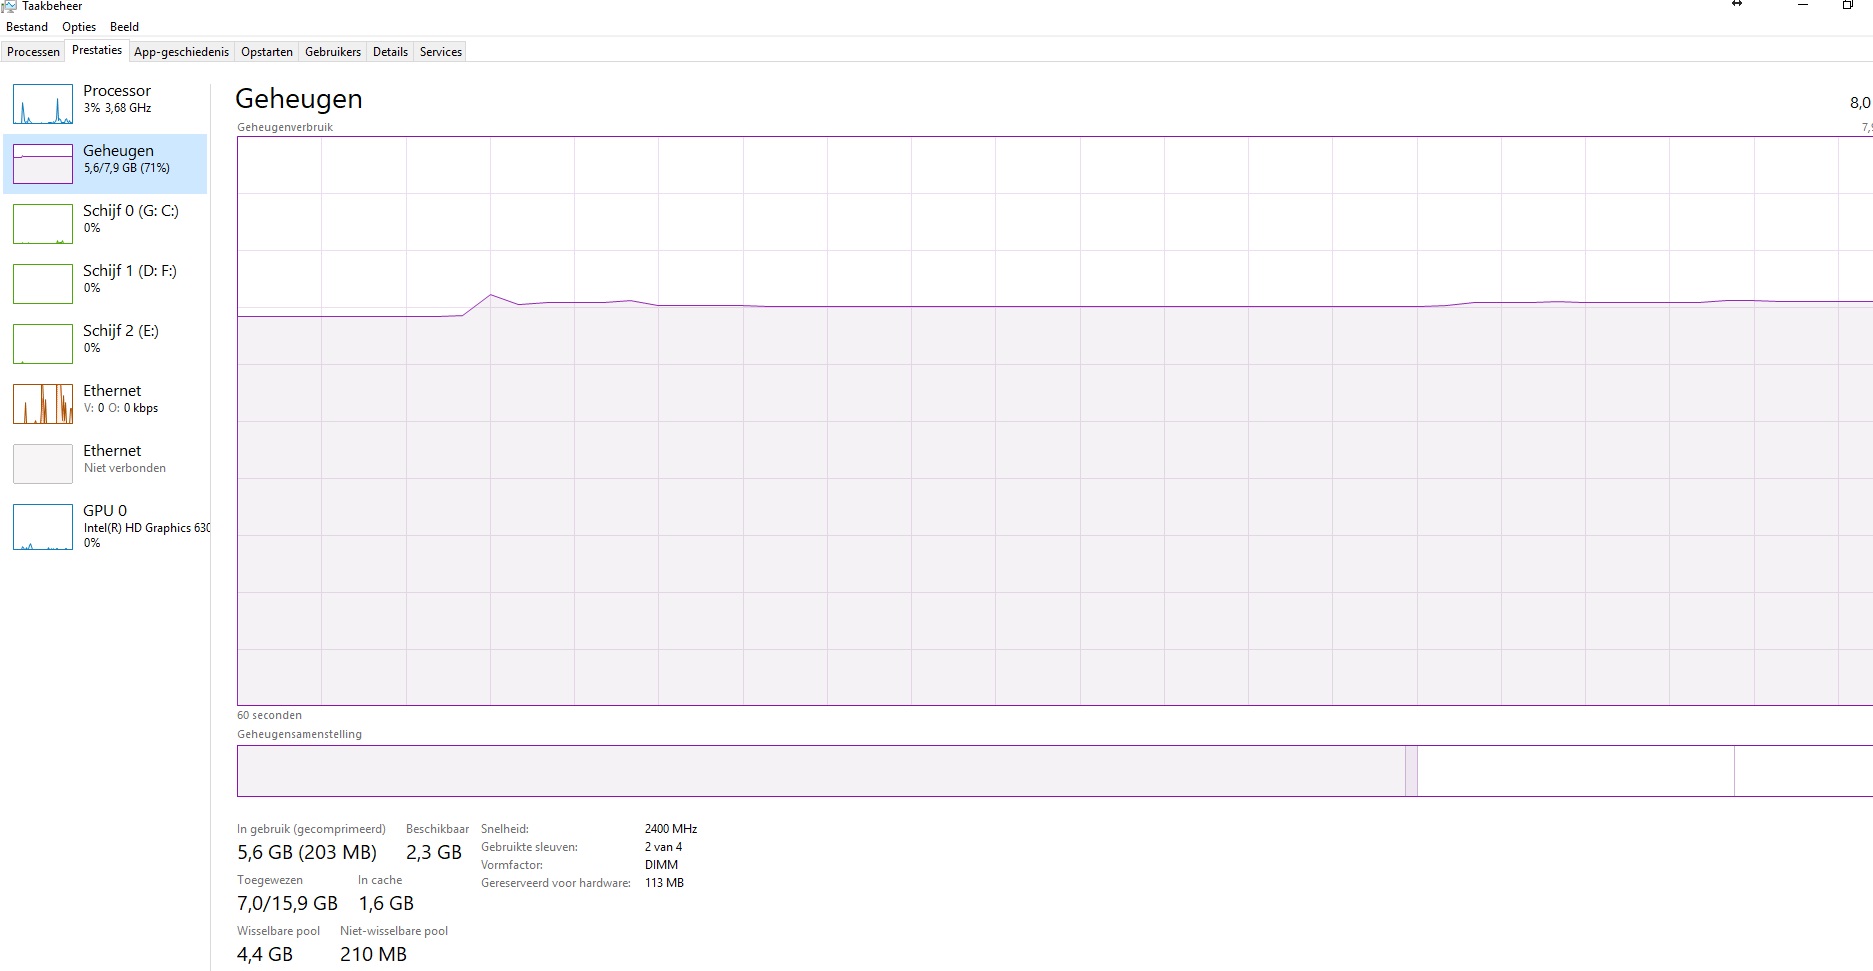Screen dimensions: 1873x971
Task: Open the Beeld menu
Action: coord(124,27)
